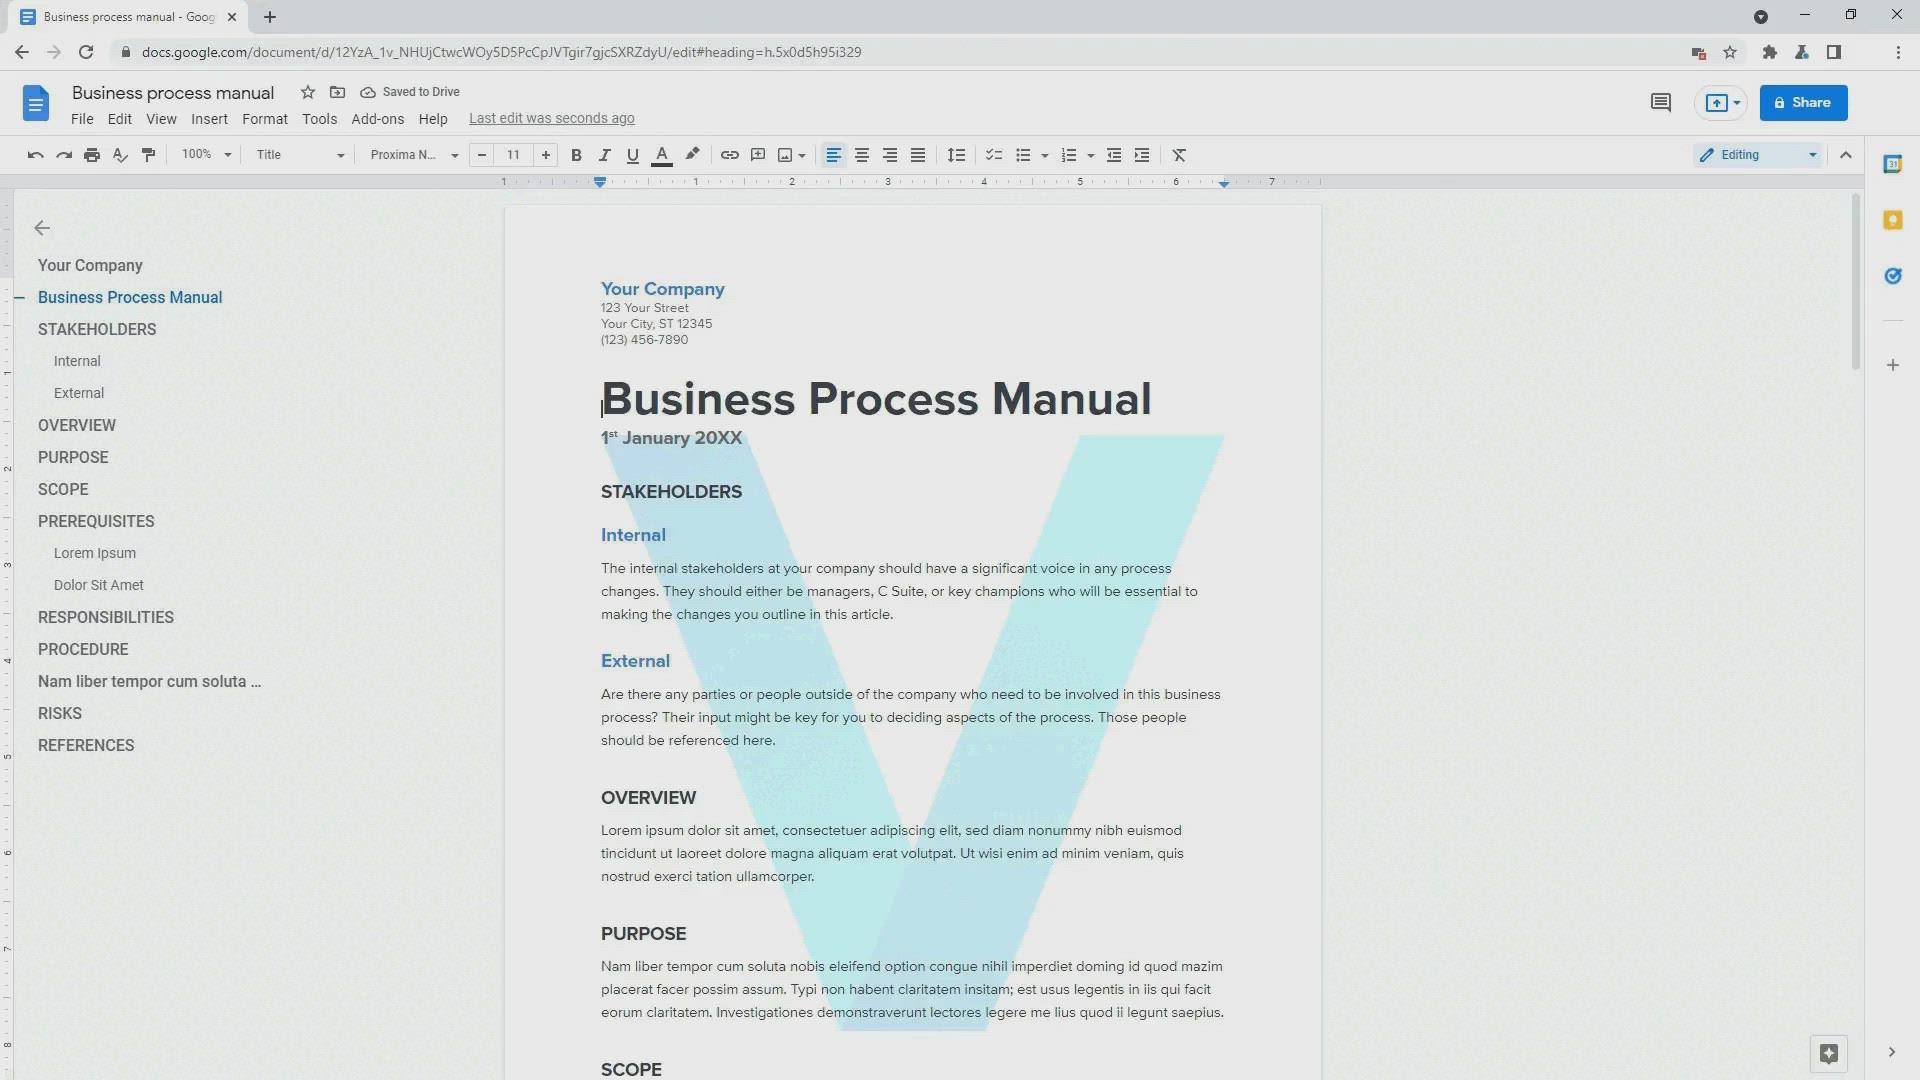Set center text alignment
The width and height of the screenshot is (1920, 1080).
pos(861,155)
